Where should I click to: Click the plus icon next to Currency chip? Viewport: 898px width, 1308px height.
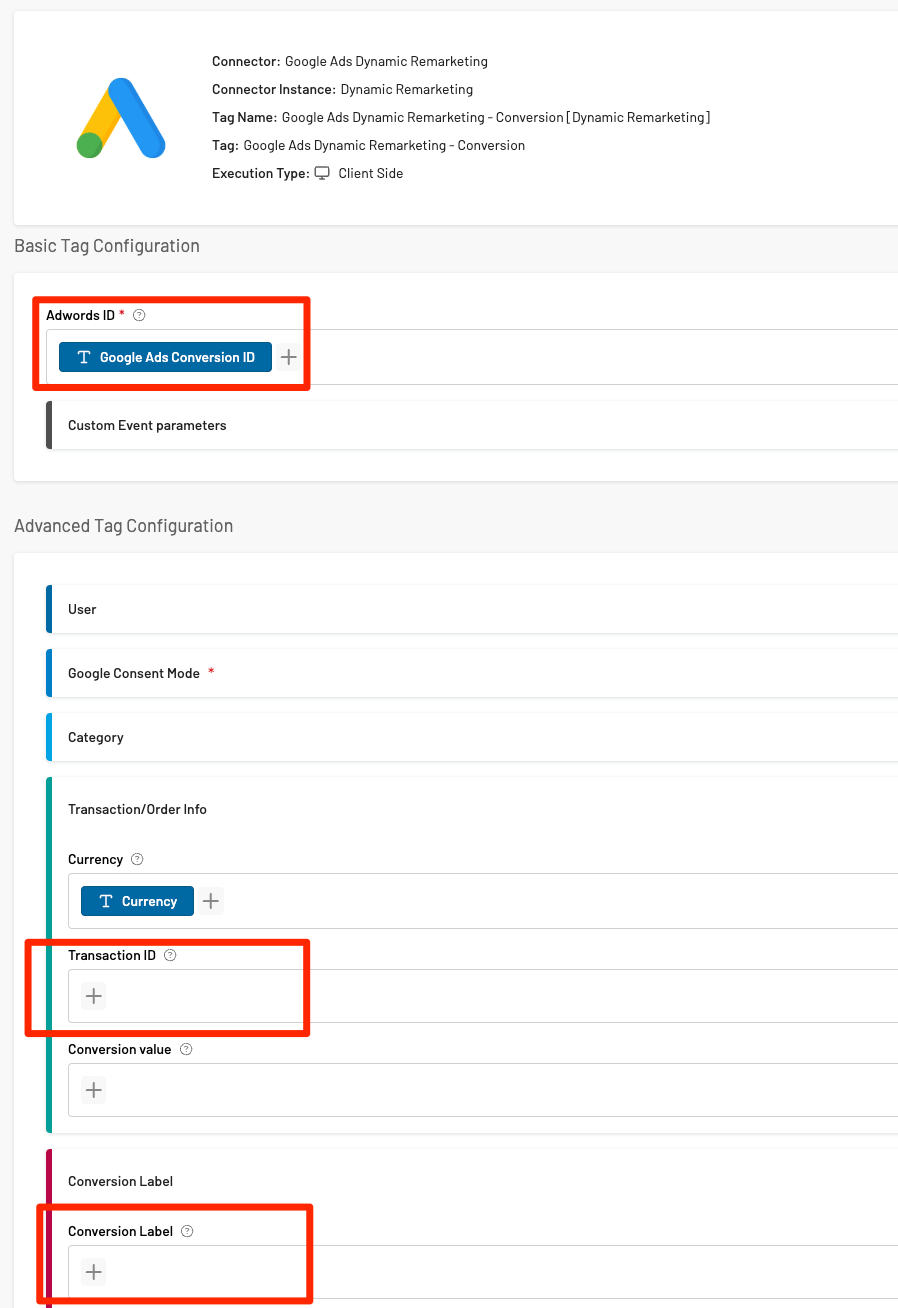pos(210,901)
